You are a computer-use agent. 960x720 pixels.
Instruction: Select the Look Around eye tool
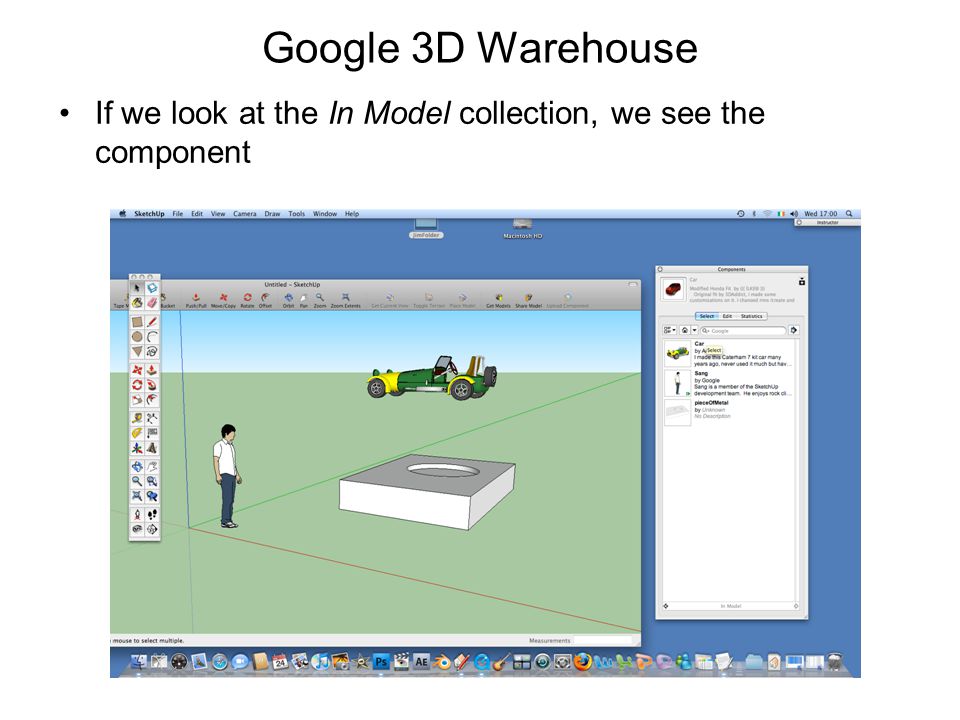[137, 530]
